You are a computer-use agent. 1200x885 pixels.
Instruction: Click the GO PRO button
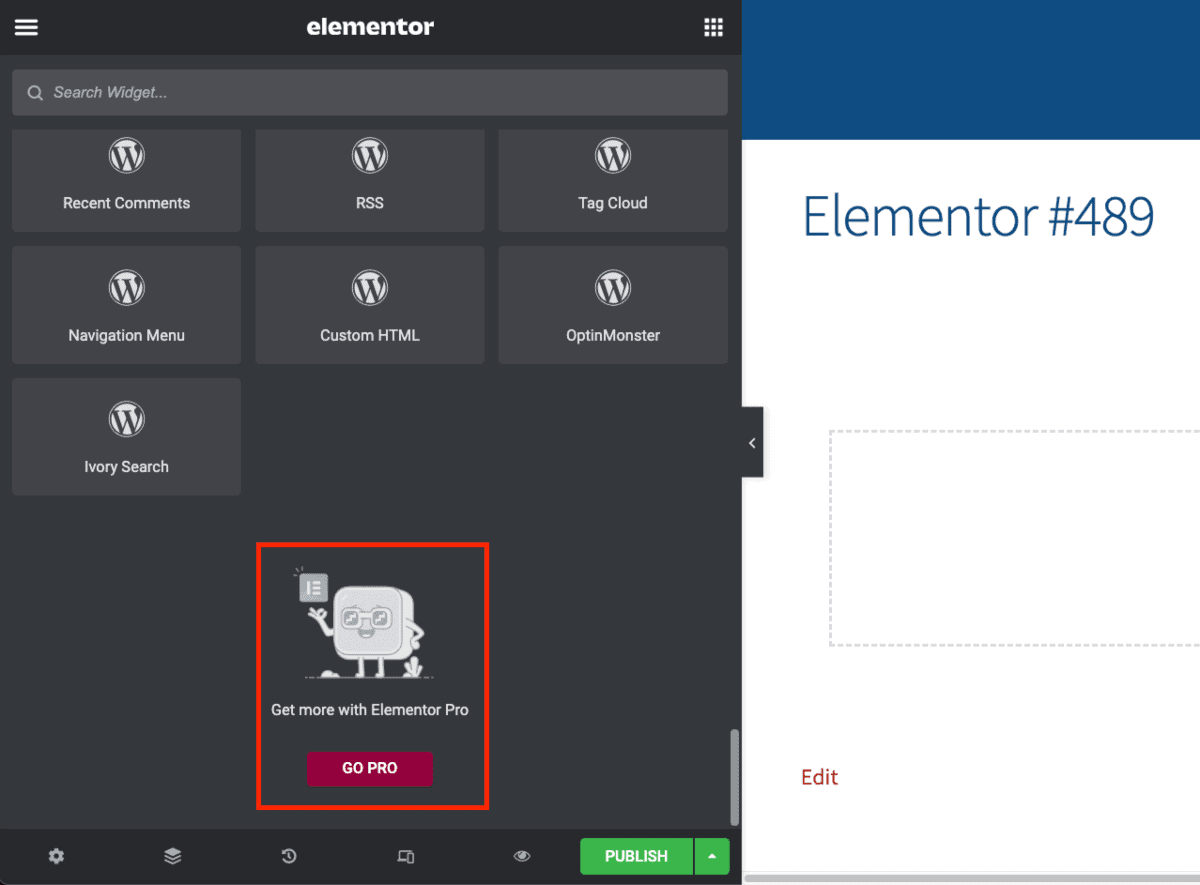click(370, 768)
